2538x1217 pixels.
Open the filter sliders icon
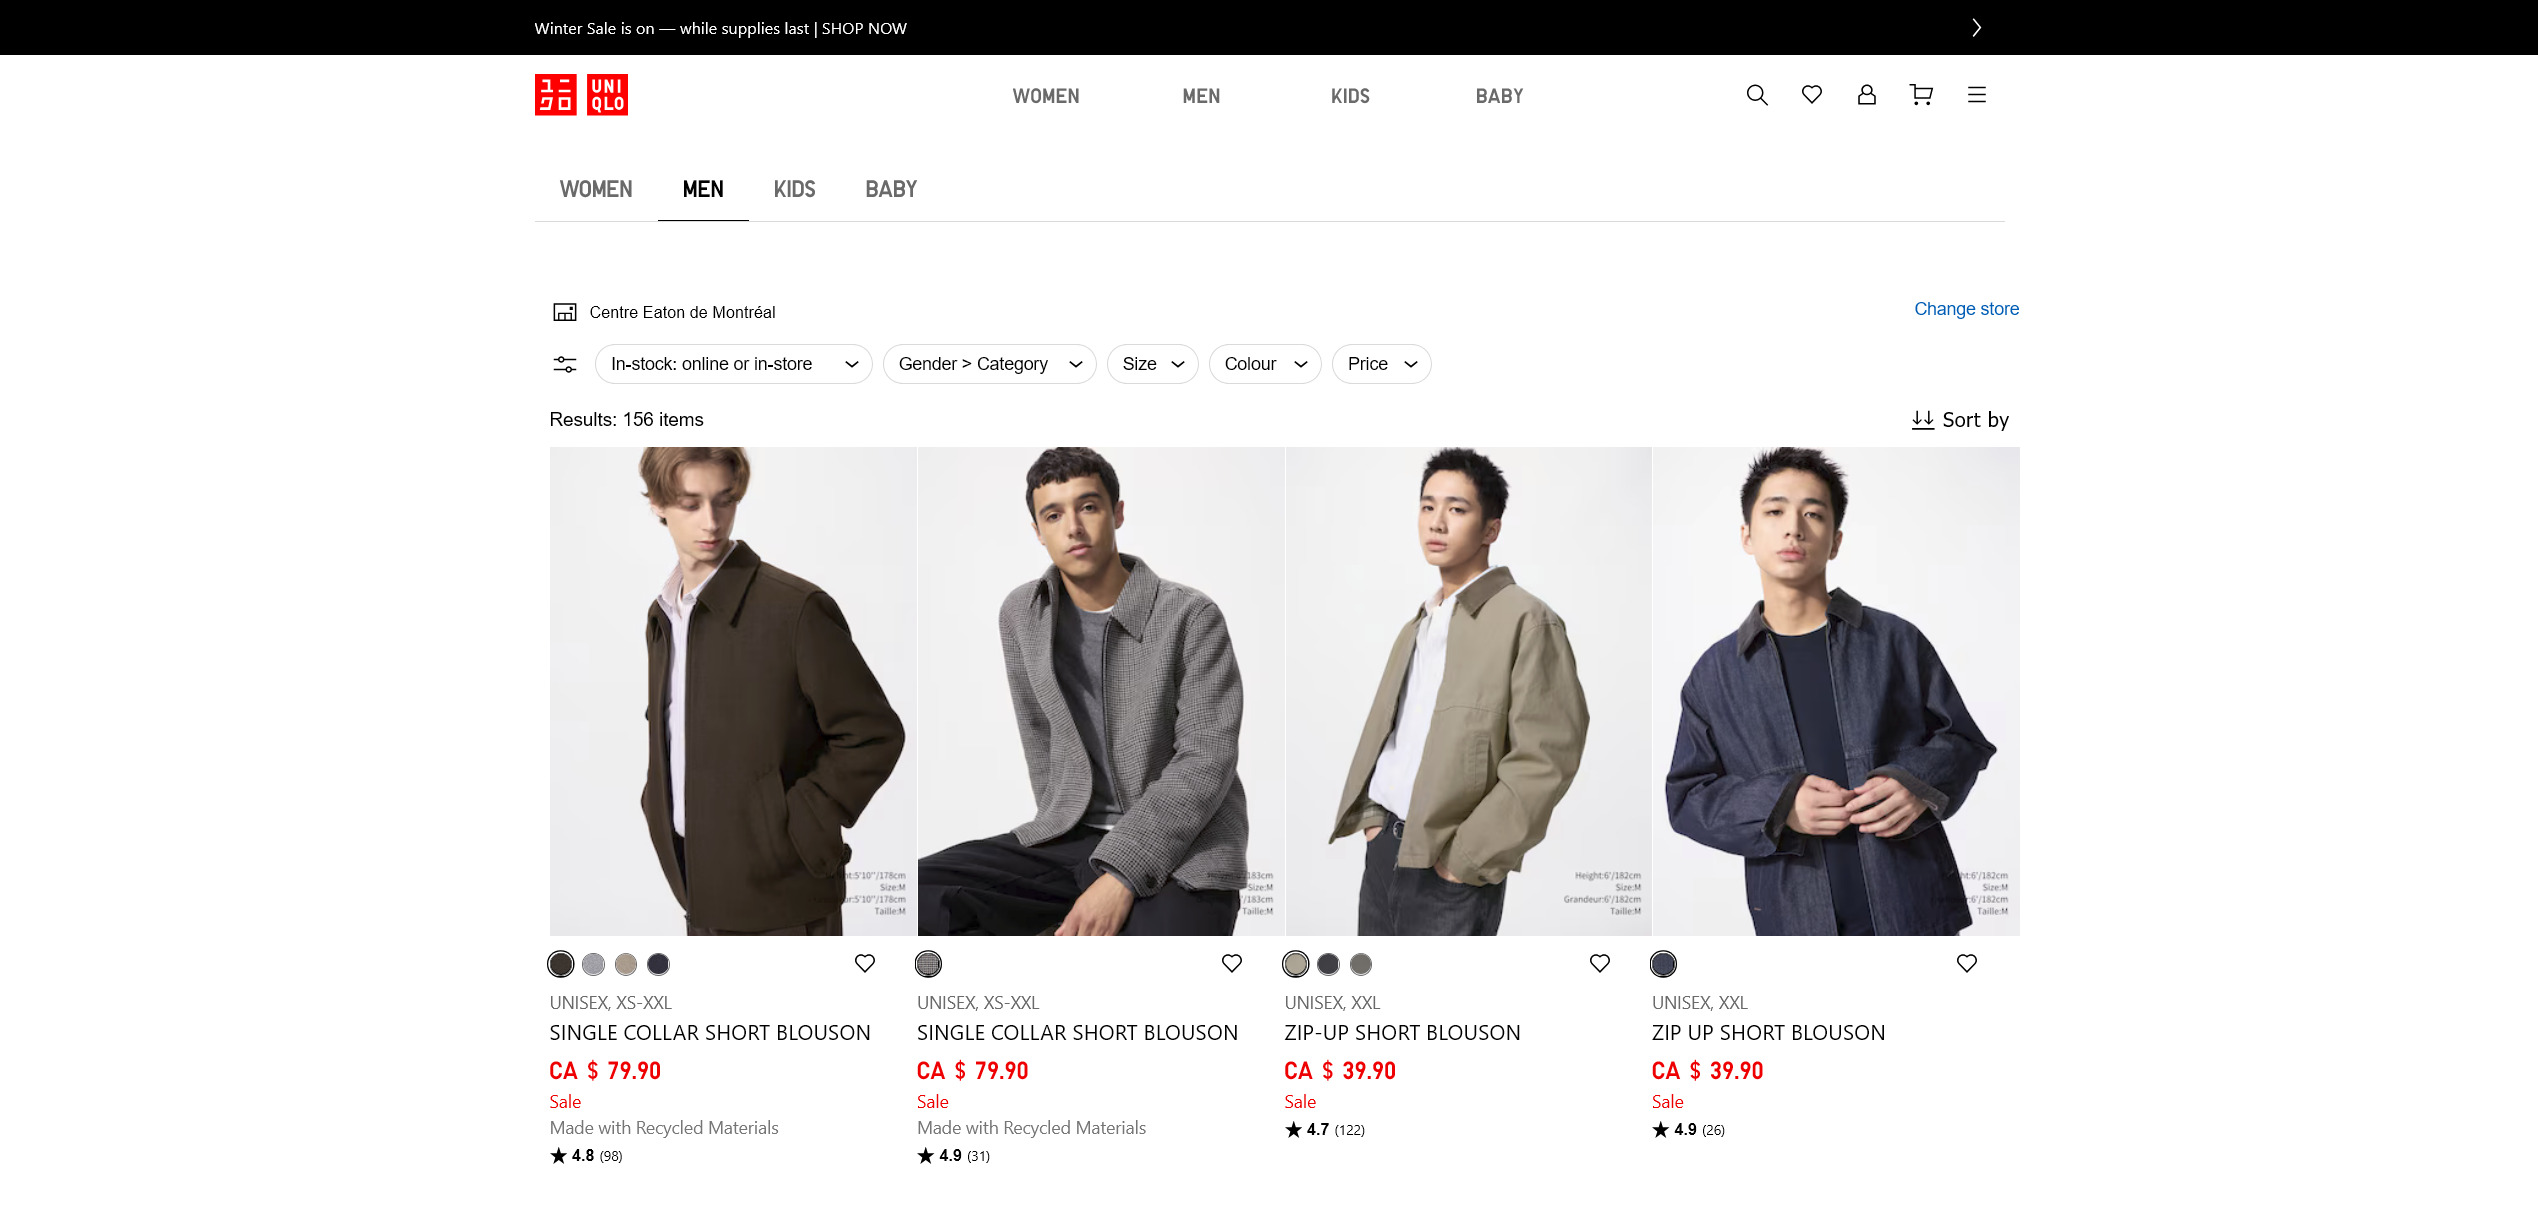[565, 364]
